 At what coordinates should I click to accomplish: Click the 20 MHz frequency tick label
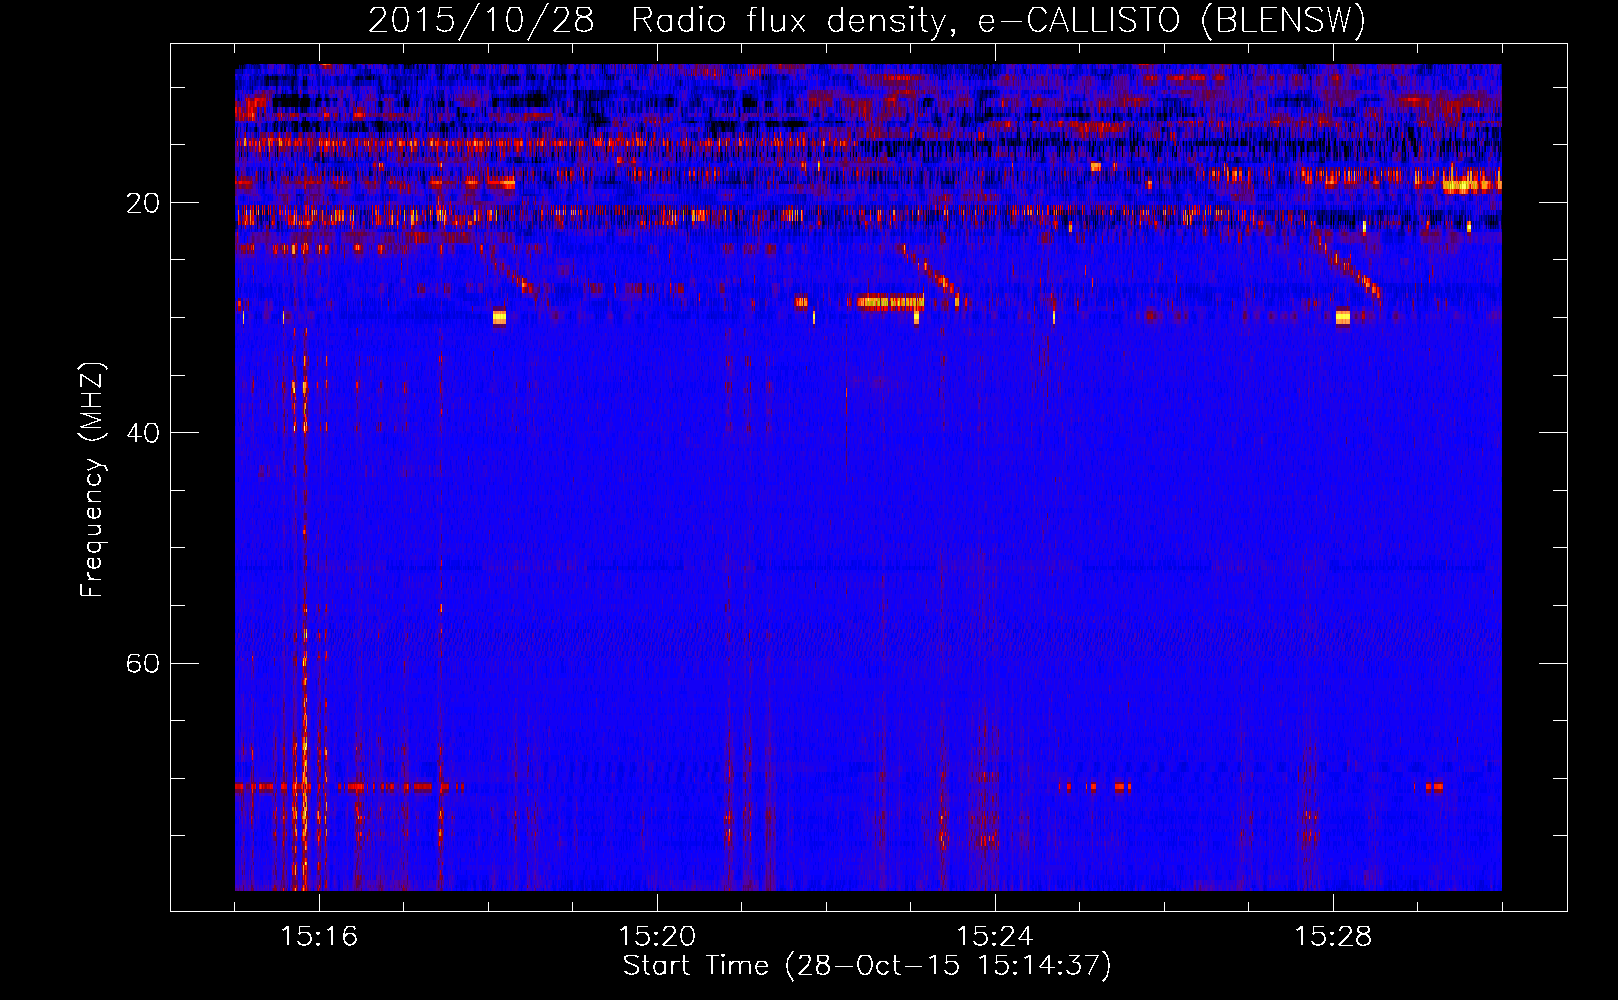143,203
